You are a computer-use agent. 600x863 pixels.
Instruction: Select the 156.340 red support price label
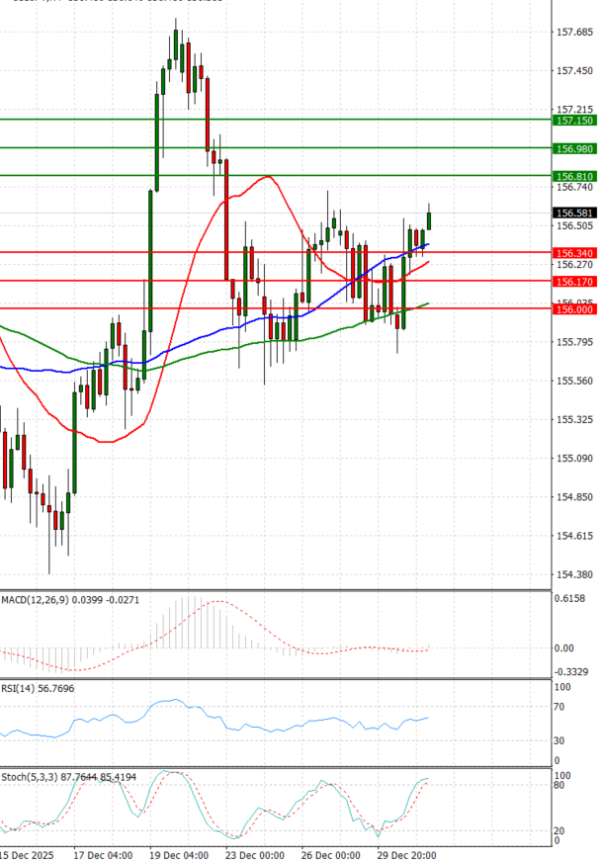point(573,253)
